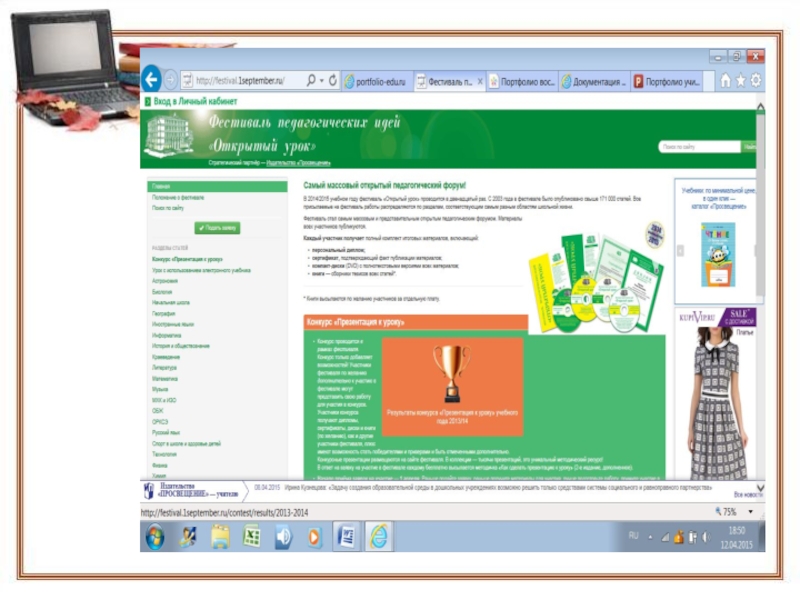
Task: Switch to the Документация tab
Action: (x=594, y=81)
